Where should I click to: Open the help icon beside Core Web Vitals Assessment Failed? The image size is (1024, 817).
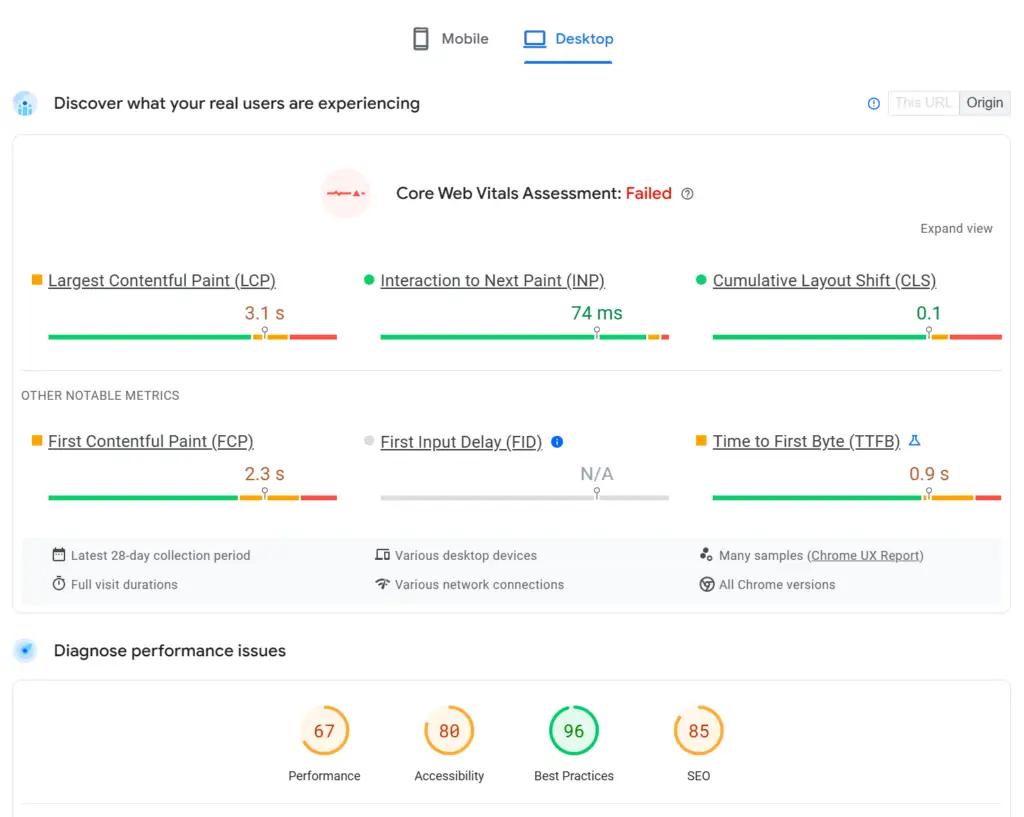(x=687, y=194)
